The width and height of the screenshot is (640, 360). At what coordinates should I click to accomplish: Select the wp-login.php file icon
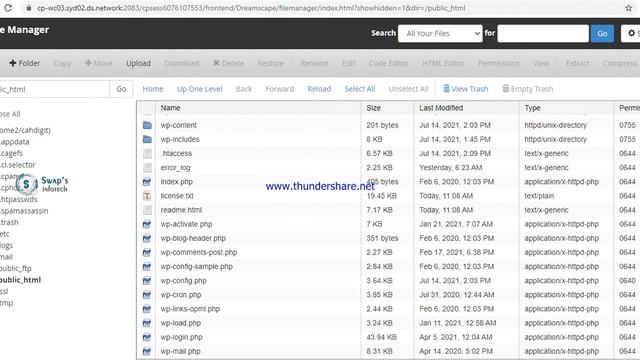click(147, 337)
